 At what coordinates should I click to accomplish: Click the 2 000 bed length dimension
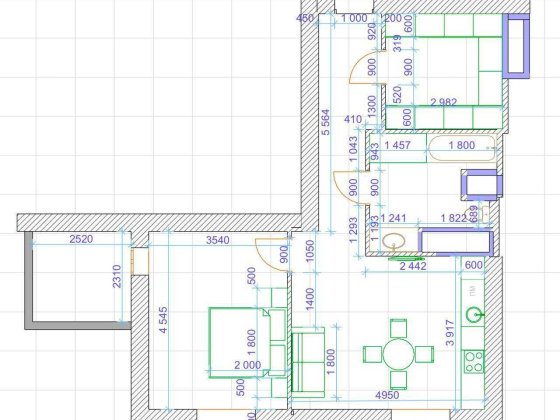[248, 365]
